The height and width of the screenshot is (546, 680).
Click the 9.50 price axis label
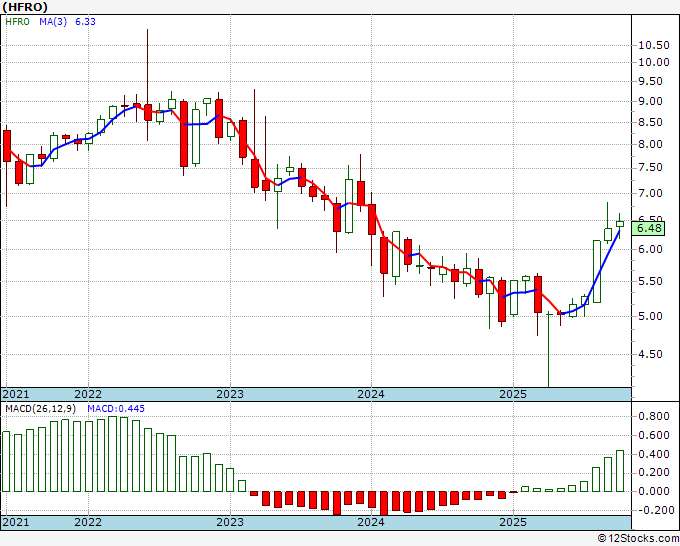650,82
